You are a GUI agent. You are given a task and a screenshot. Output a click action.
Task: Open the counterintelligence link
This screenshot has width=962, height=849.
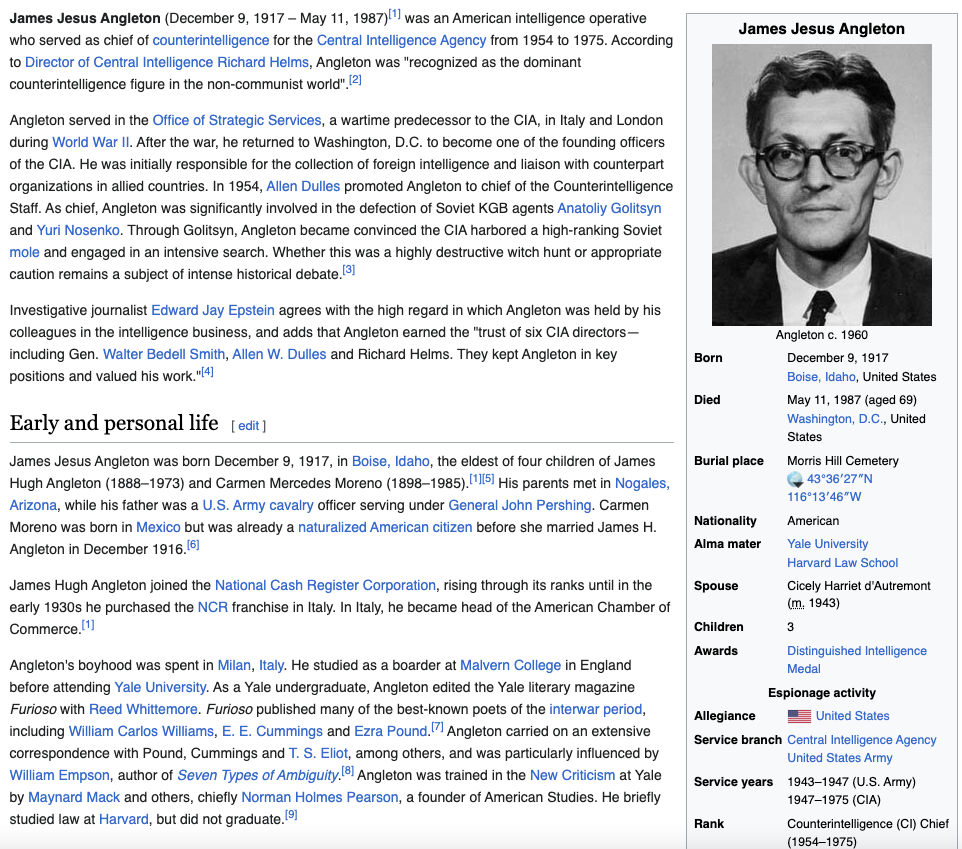coord(210,40)
